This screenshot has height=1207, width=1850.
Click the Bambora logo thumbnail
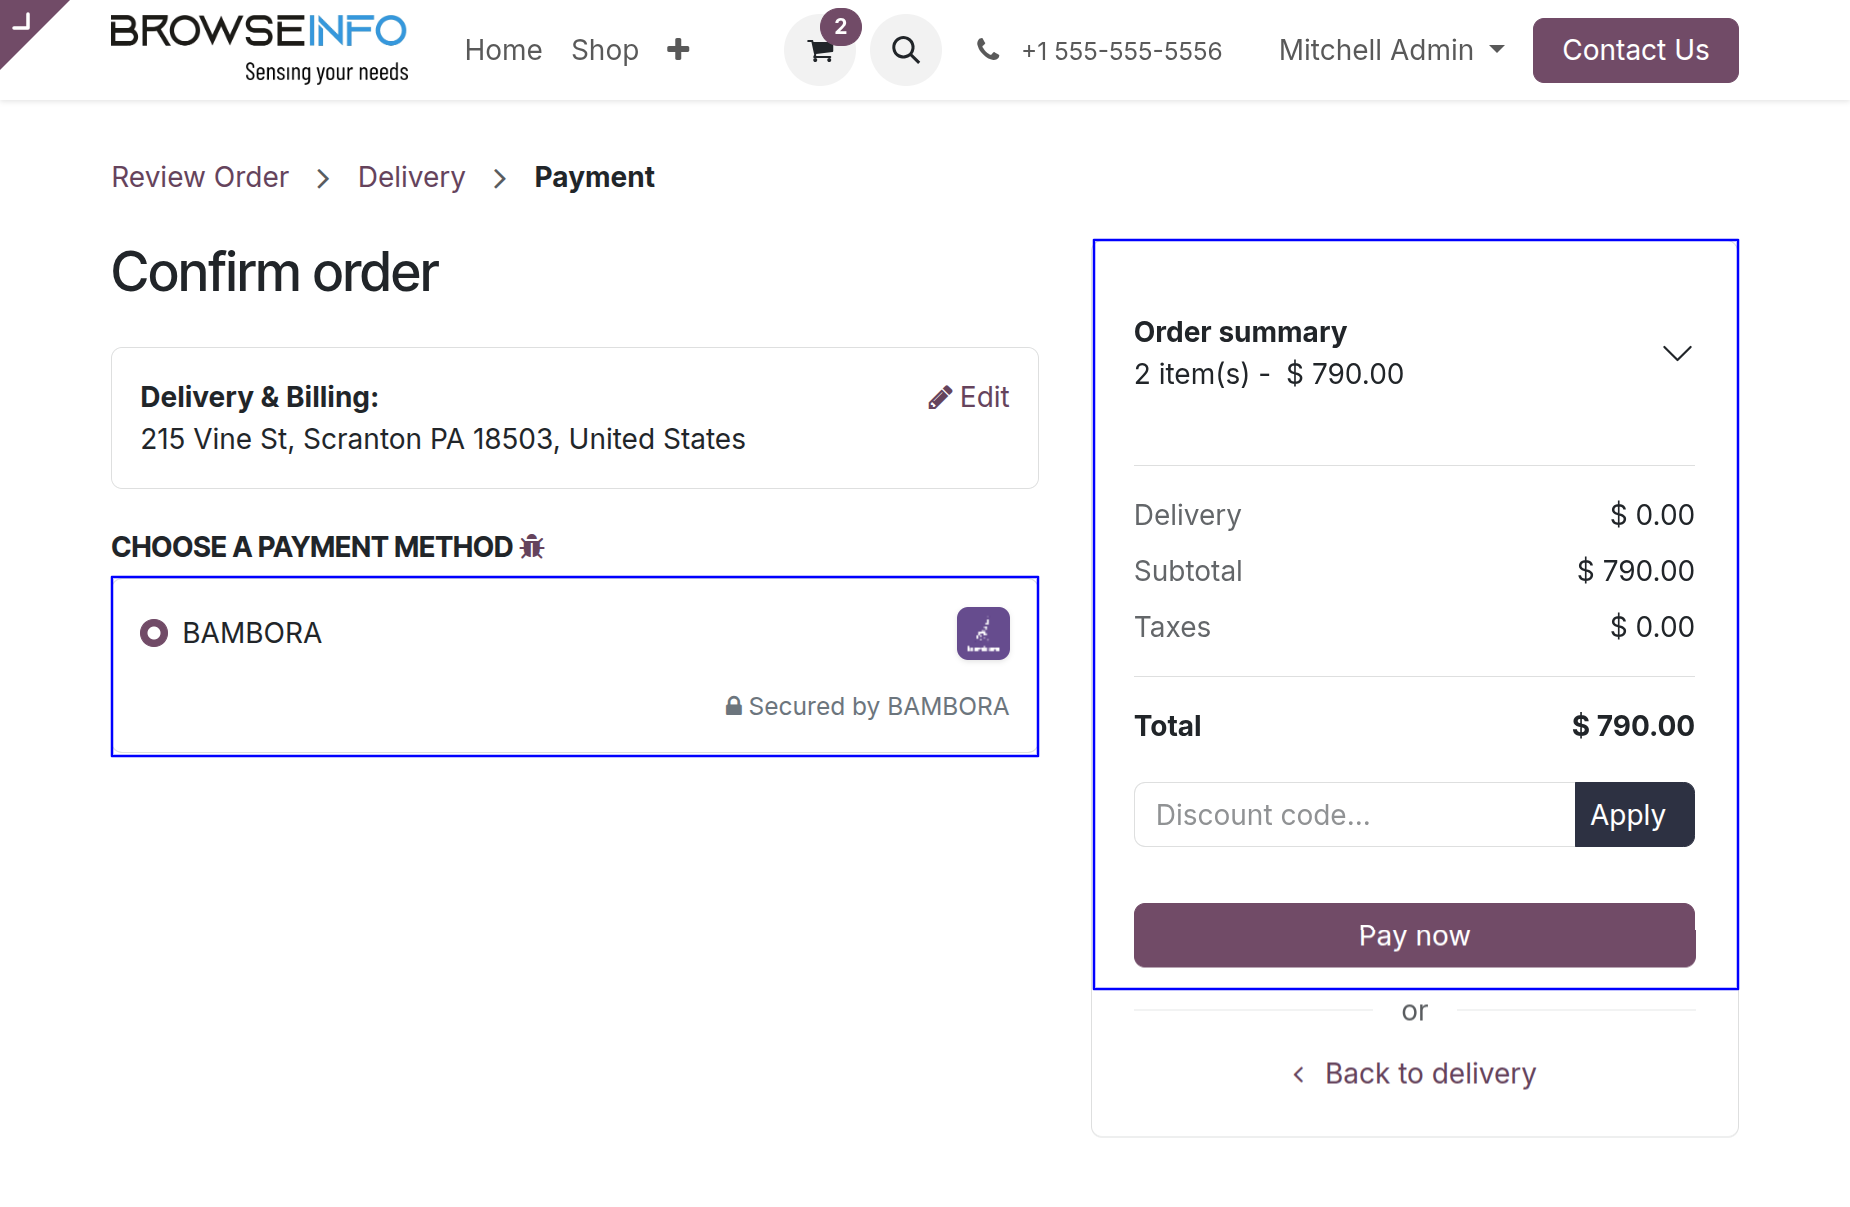click(x=983, y=633)
